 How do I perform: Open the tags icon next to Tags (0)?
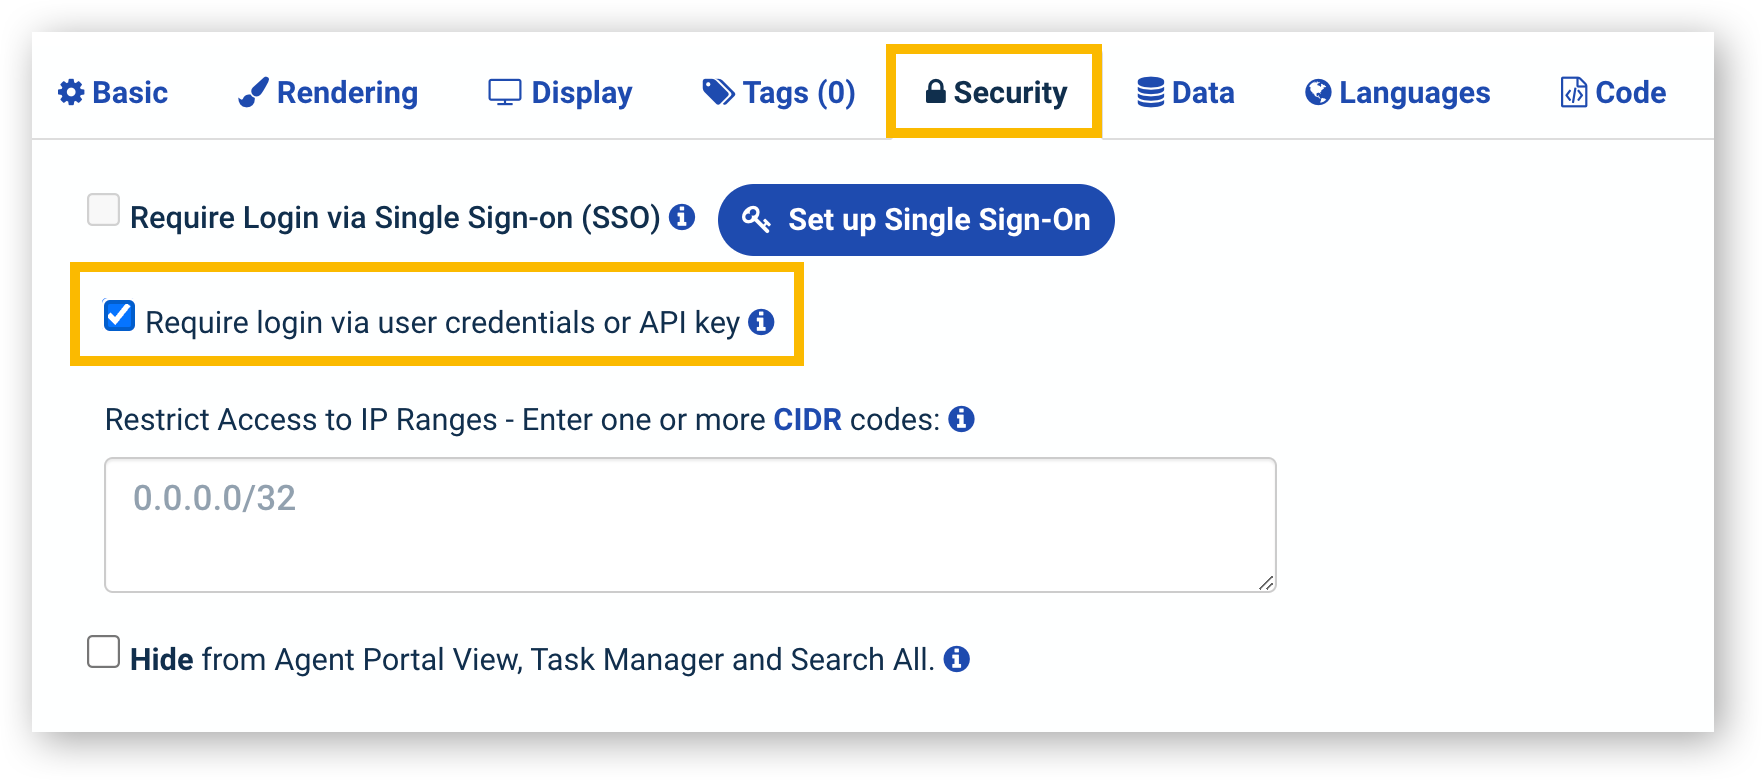[719, 93]
